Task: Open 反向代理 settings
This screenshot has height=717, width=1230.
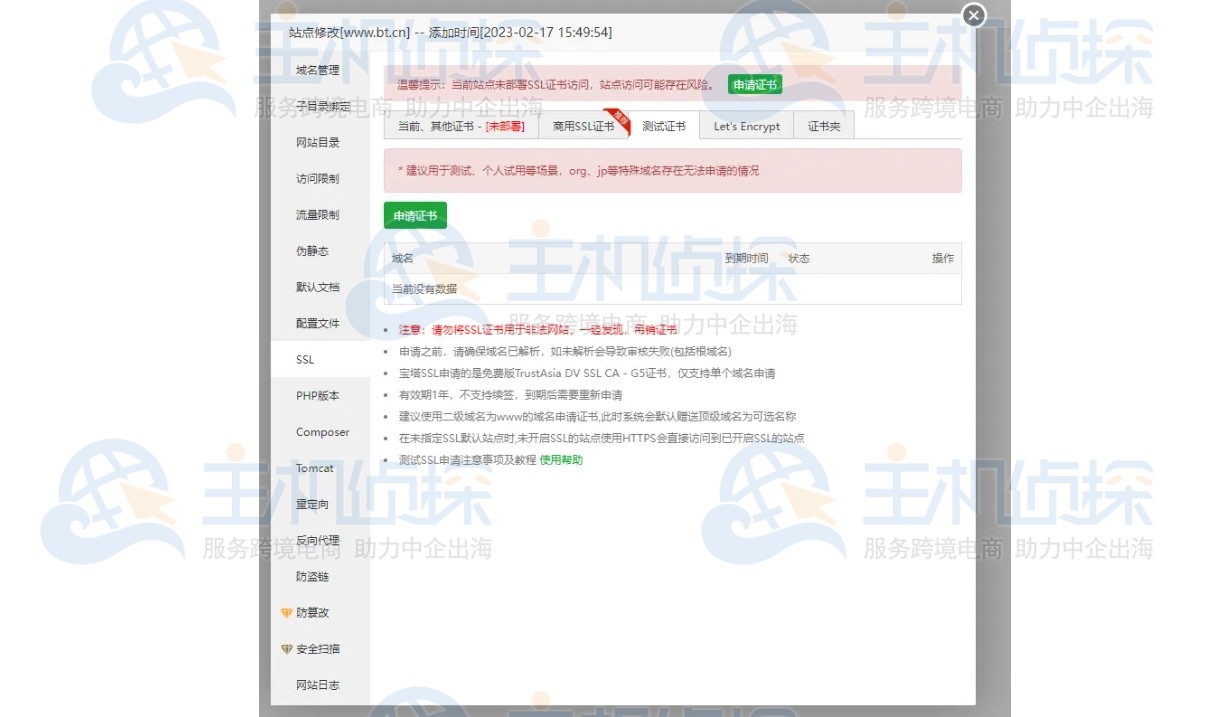Action: click(x=322, y=540)
